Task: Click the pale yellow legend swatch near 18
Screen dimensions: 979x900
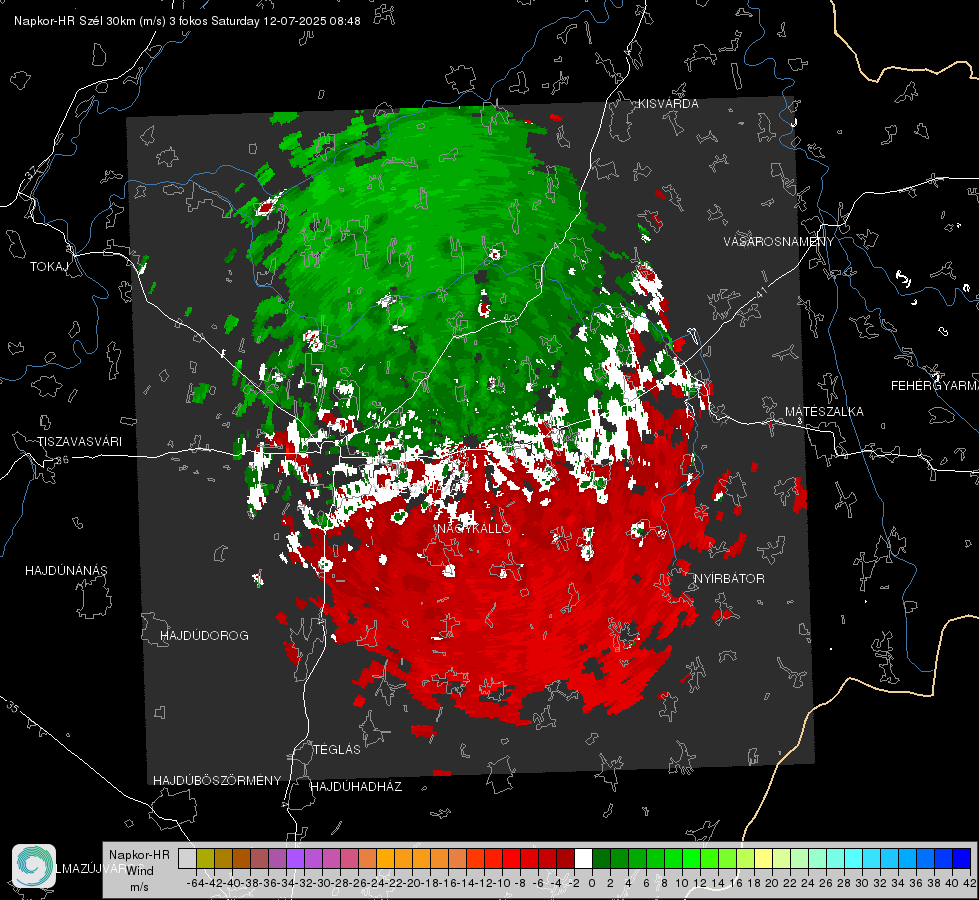Action: [763, 859]
